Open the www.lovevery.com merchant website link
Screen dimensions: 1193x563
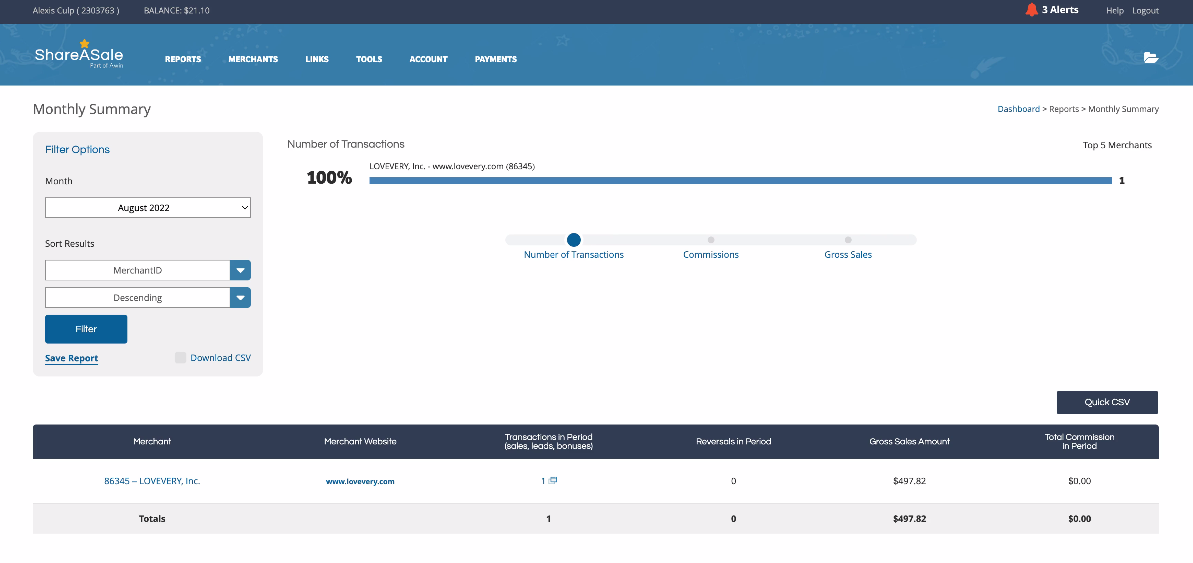[360, 482]
